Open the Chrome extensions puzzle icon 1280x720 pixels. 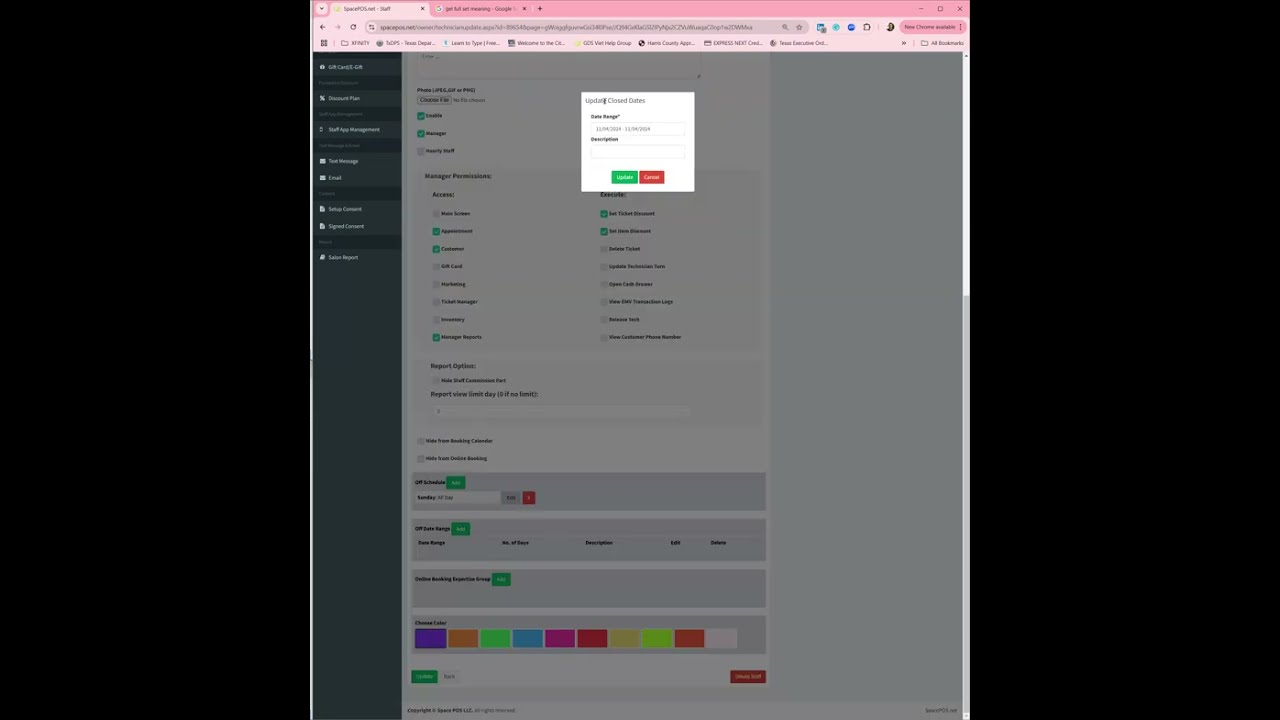(867, 27)
